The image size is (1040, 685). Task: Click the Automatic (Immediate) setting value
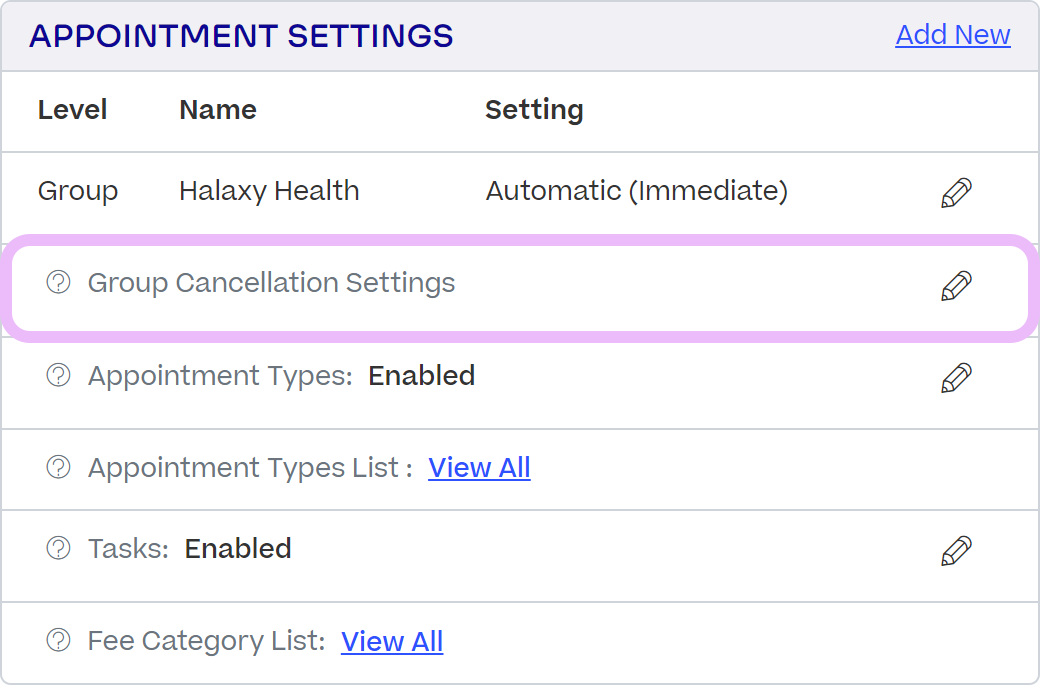pos(637,191)
